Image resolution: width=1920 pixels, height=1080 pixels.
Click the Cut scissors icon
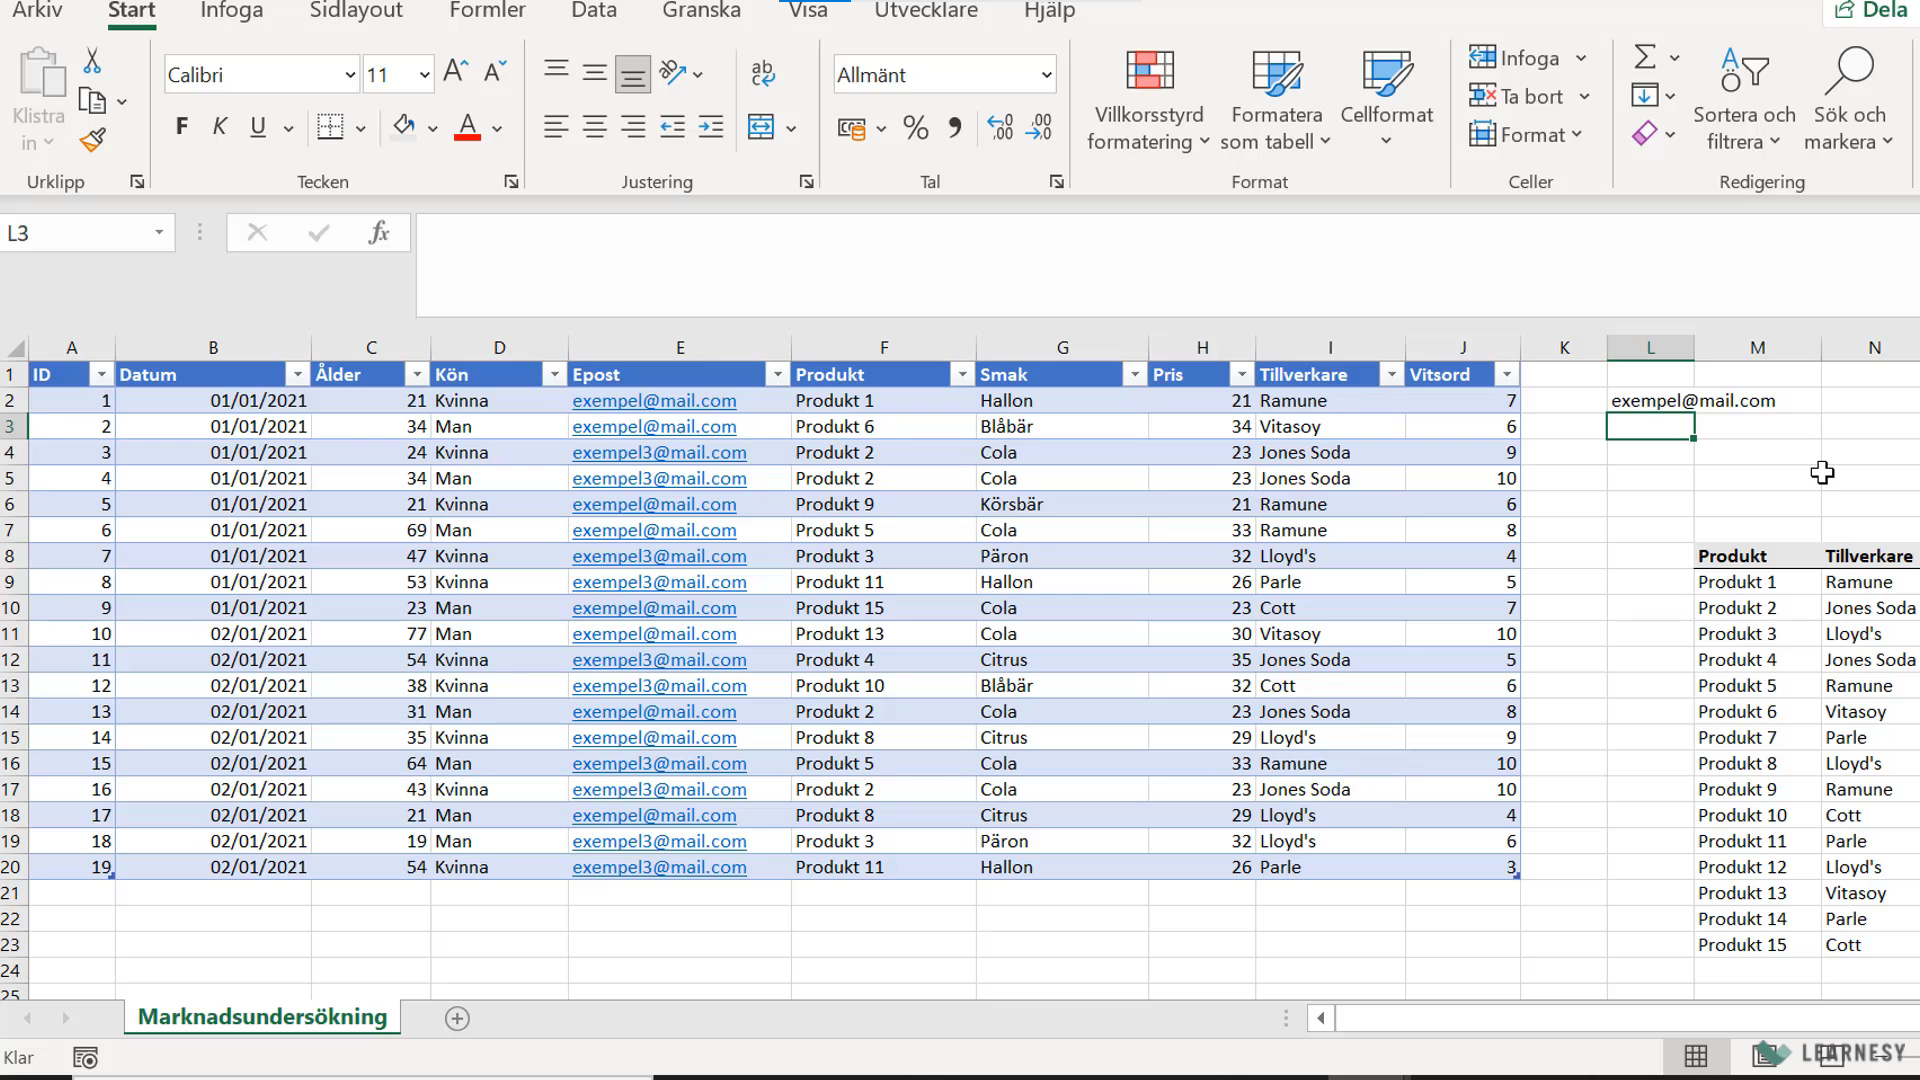pos(92,61)
